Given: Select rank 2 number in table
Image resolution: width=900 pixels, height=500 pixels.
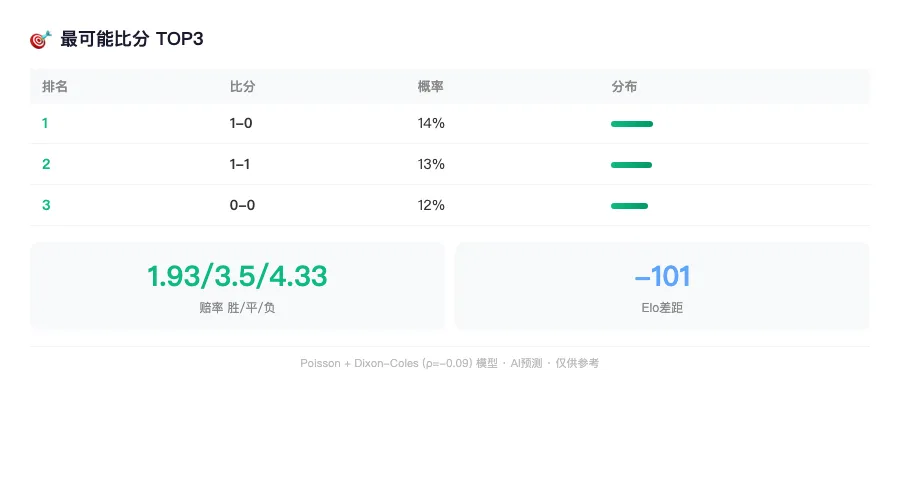Looking at the screenshot, I should pos(46,164).
